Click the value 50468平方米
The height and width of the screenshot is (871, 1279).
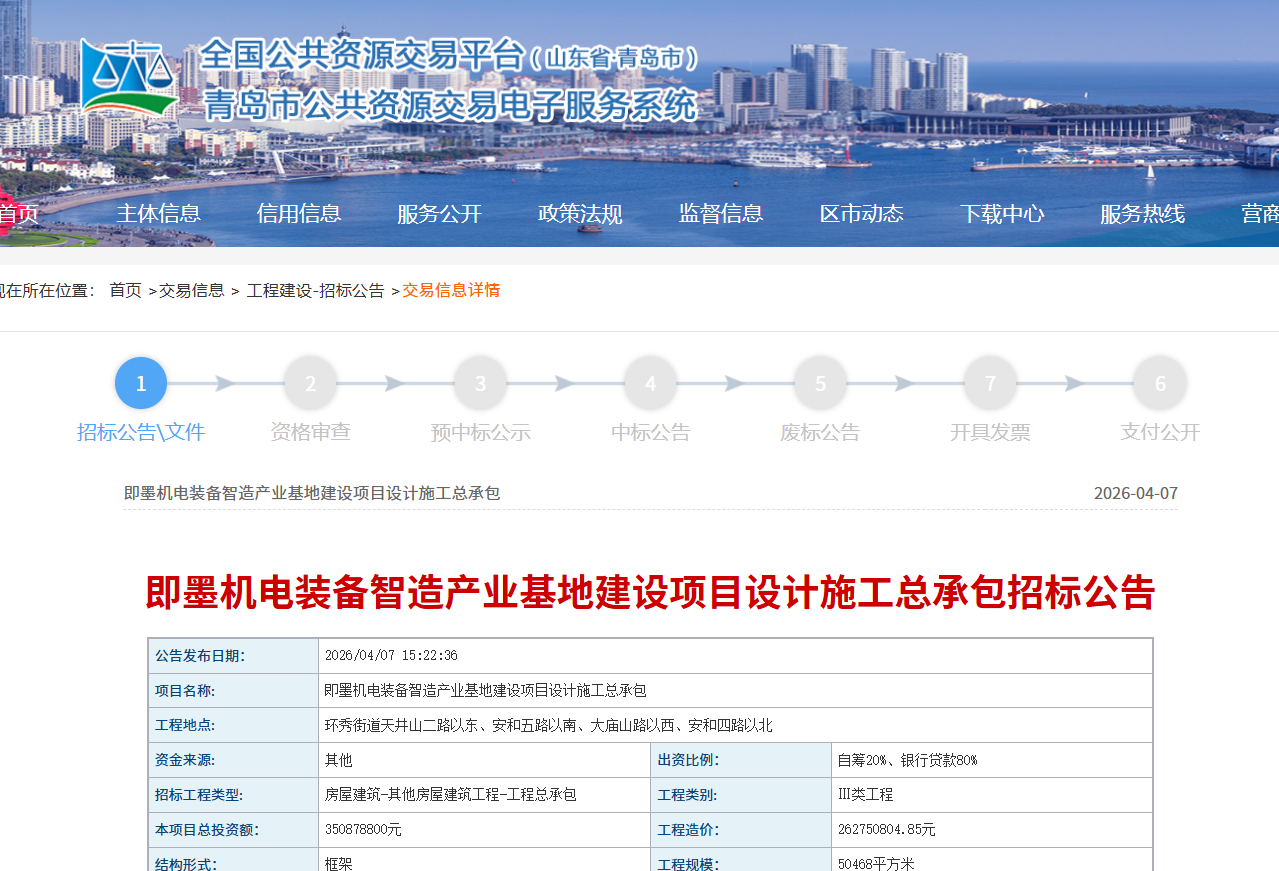pos(876,863)
